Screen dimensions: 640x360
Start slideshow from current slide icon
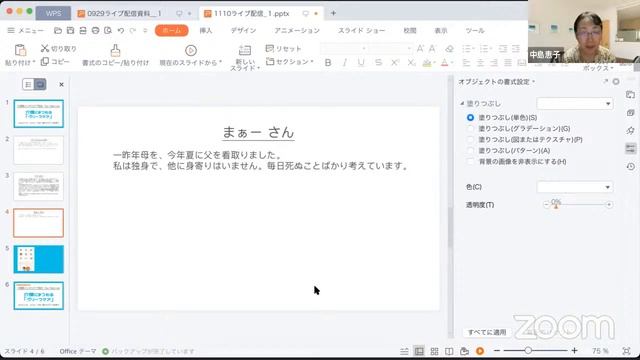click(x=191, y=50)
